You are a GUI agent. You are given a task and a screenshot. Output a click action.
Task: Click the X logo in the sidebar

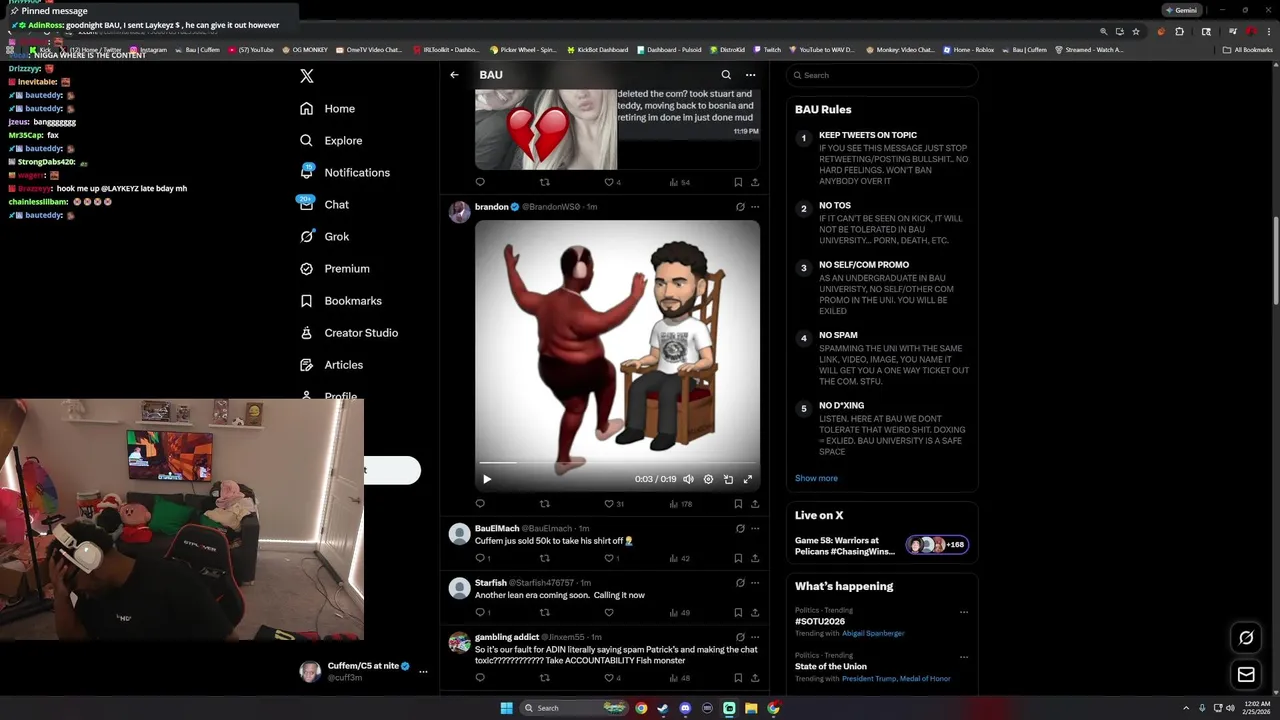point(307,76)
